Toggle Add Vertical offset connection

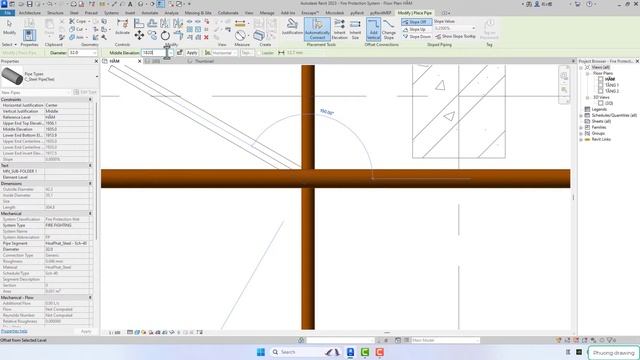373,29
